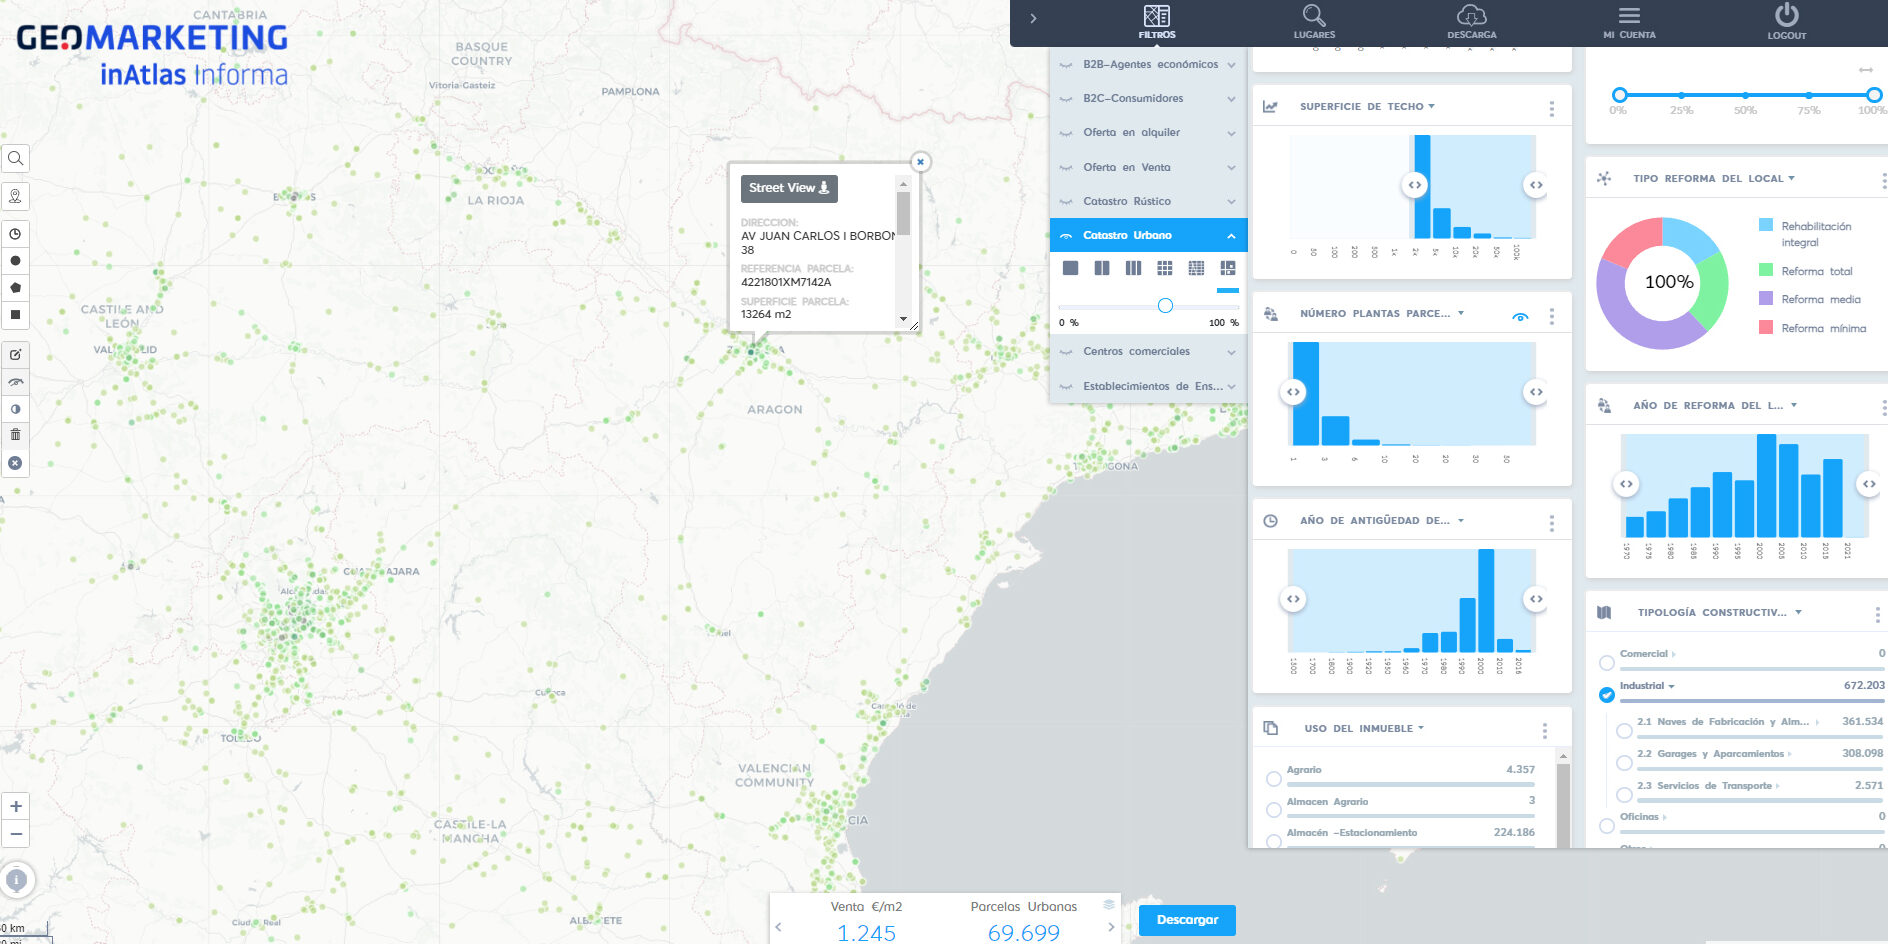Open the Filtros tab
1888x944 pixels.
click(x=1156, y=21)
